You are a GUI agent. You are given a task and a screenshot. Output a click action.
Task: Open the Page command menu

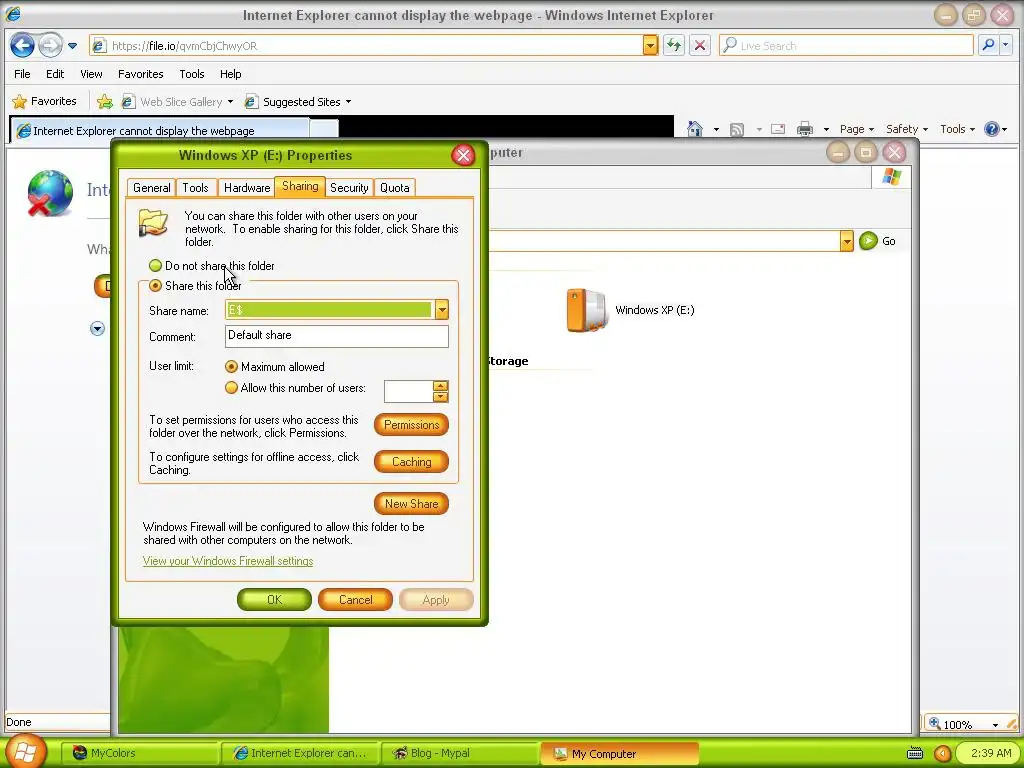[857, 129]
